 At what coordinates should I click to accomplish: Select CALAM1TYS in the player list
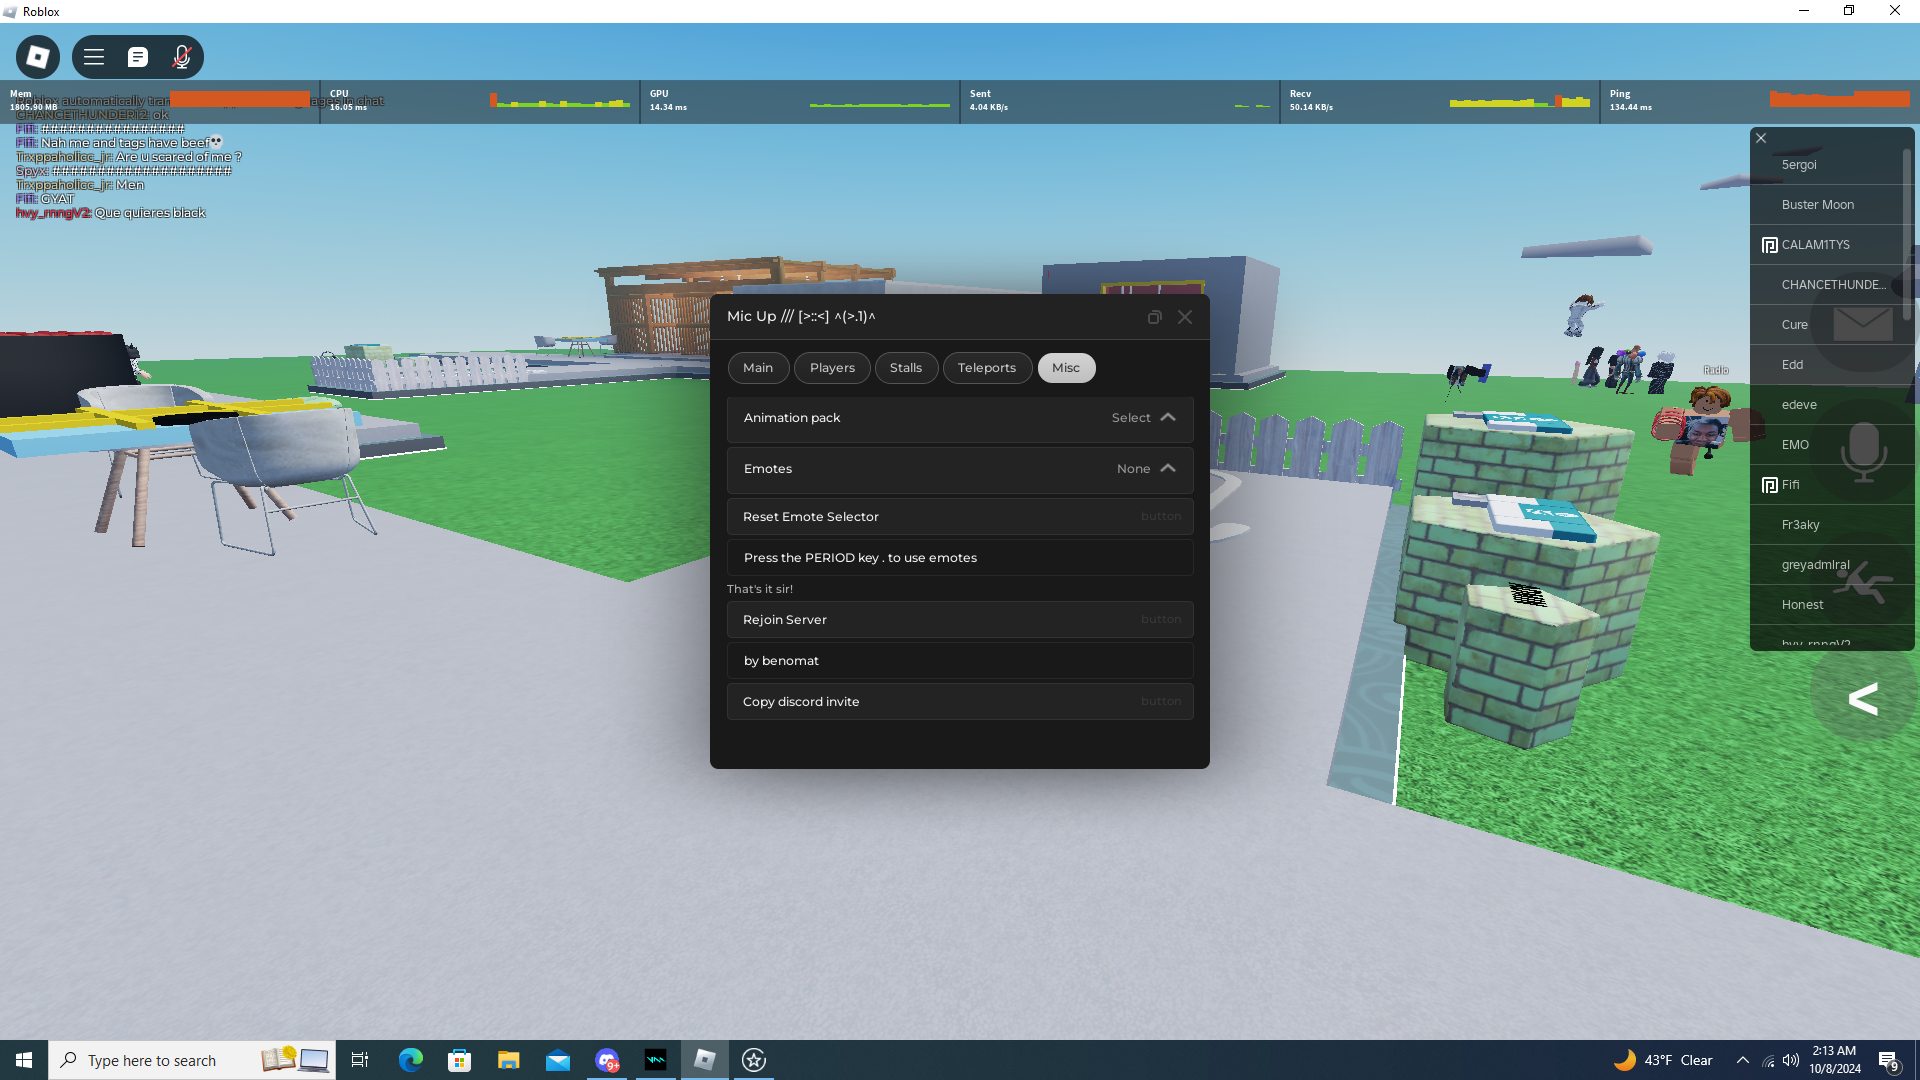[x=1815, y=245]
